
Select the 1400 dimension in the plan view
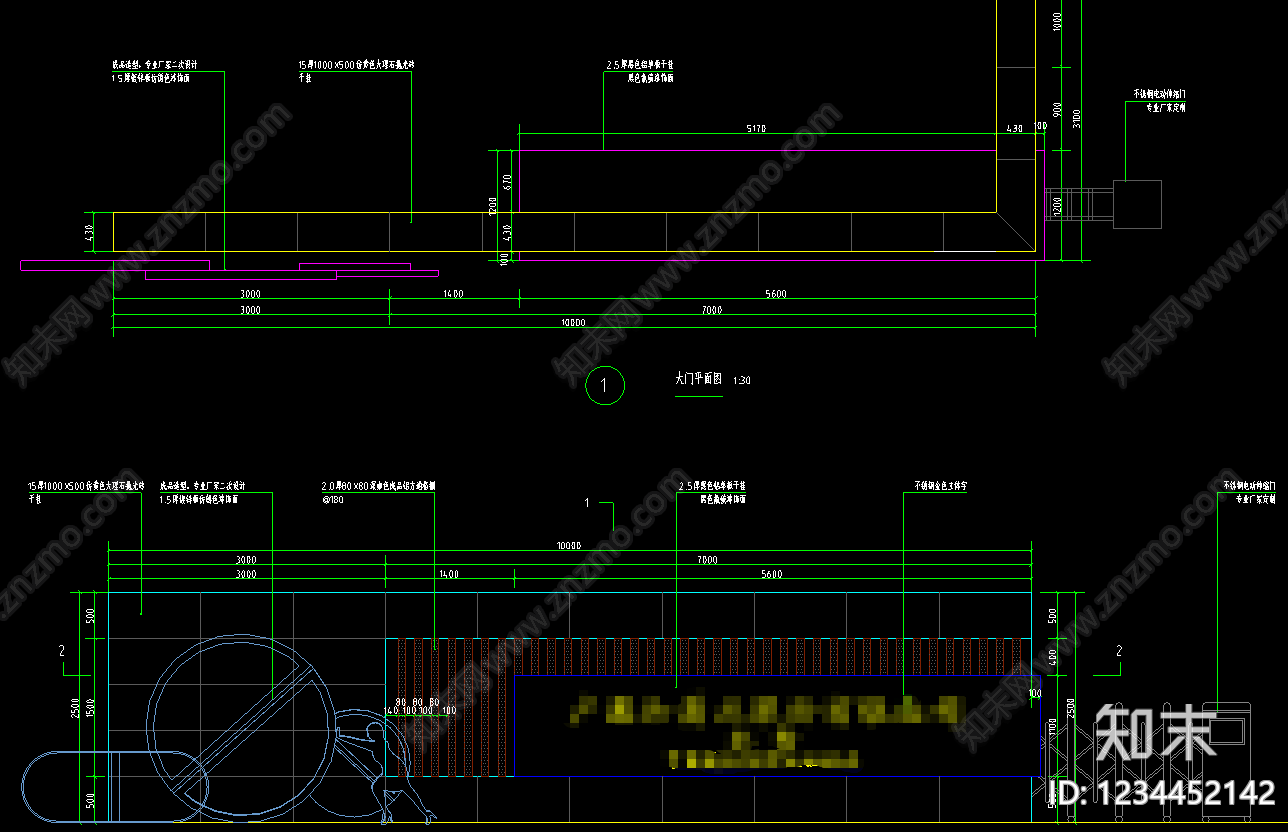(452, 294)
